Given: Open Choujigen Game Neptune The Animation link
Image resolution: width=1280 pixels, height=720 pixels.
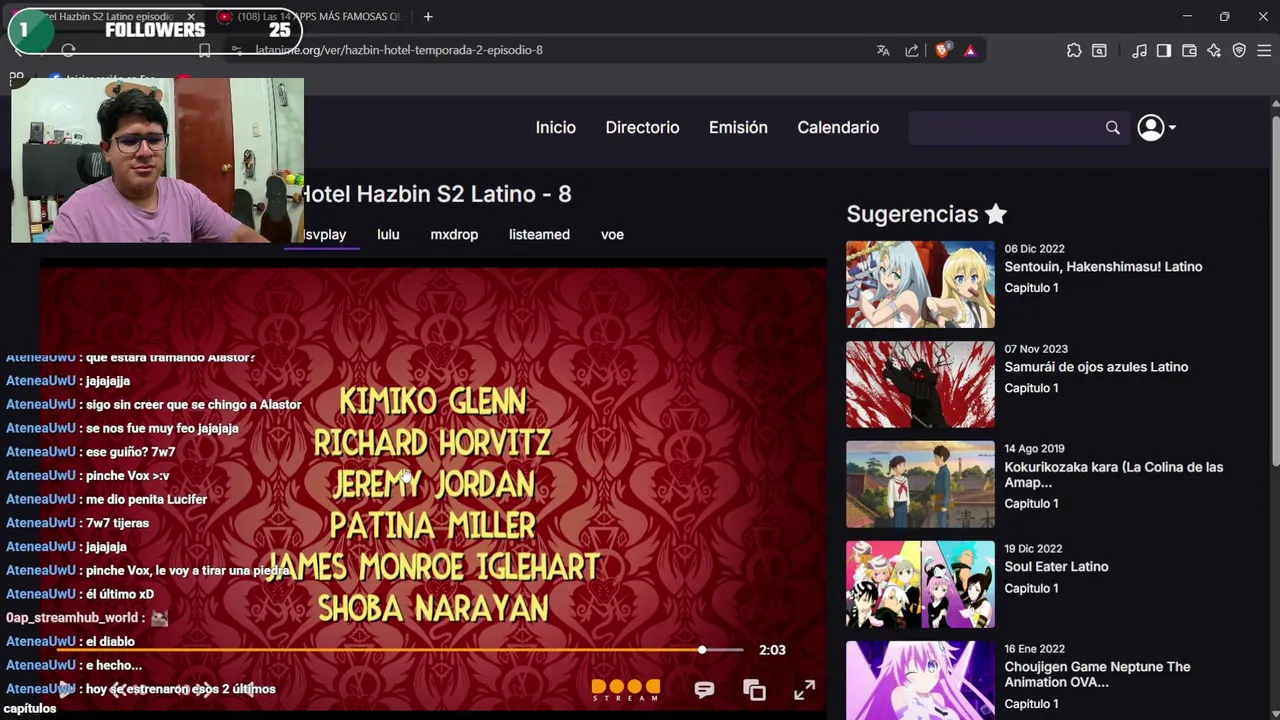Looking at the screenshot, I should [1097, 675].
